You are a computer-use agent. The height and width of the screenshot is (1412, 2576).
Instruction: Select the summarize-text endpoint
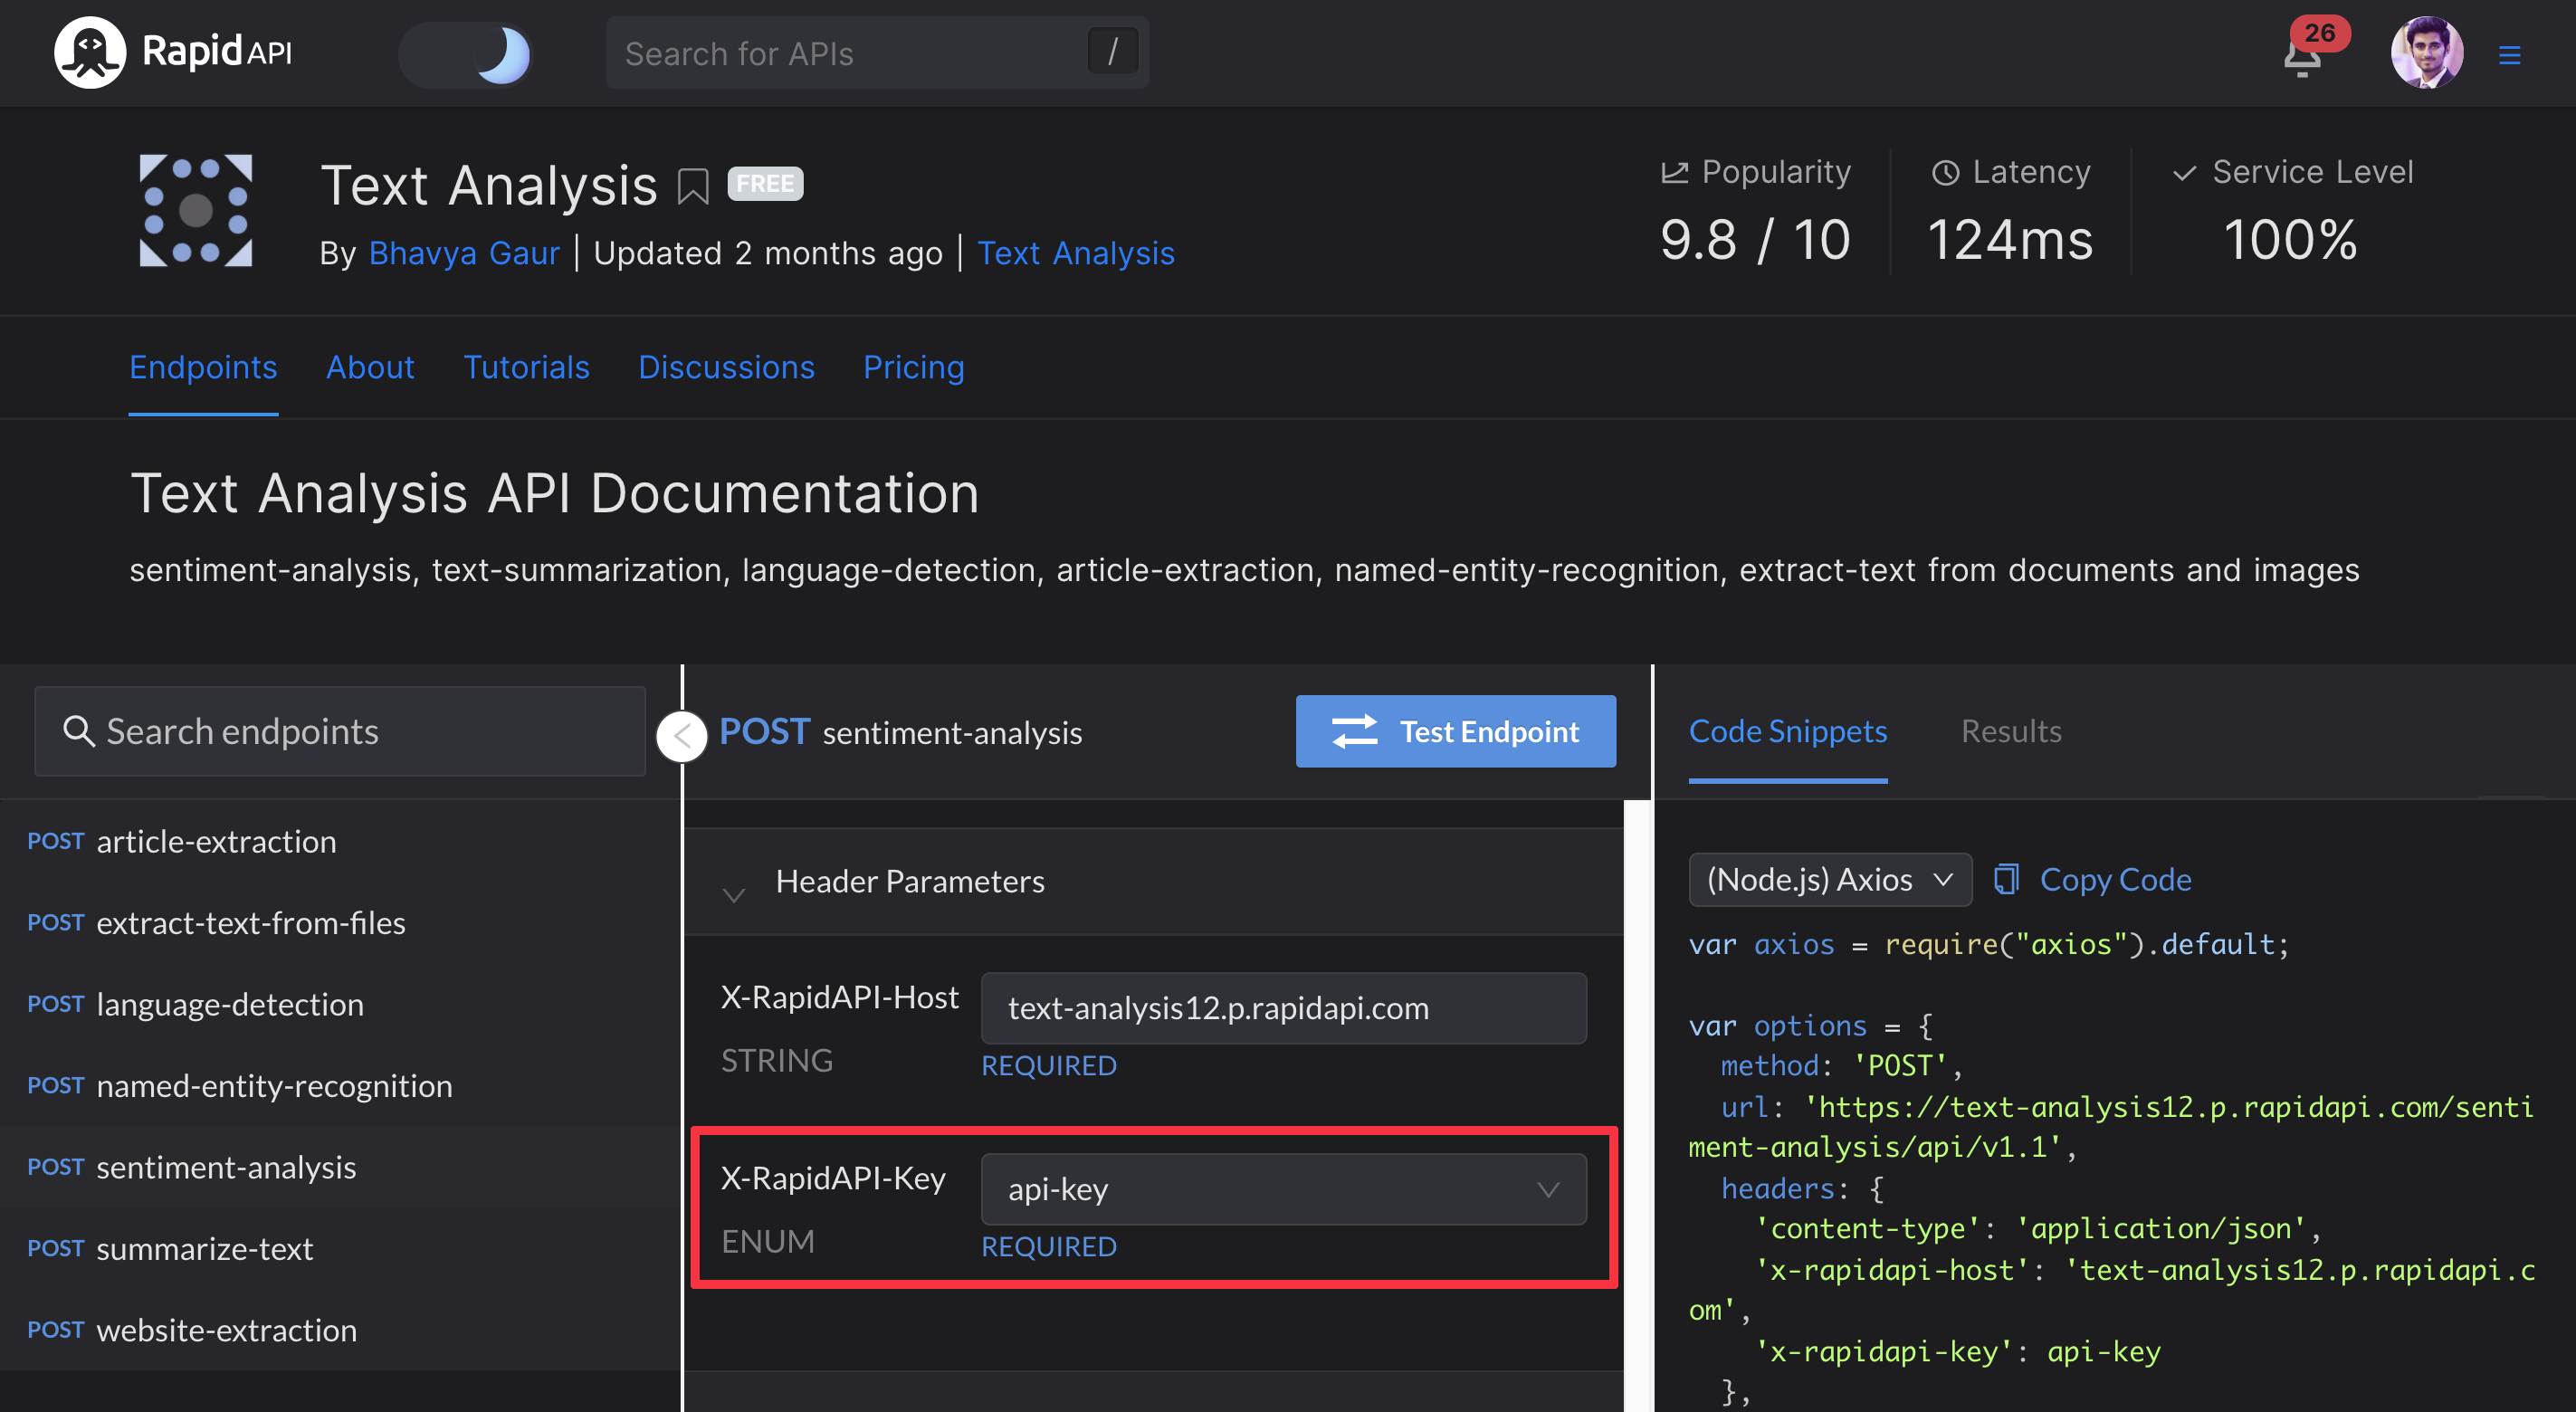[x=204, y=1248]
